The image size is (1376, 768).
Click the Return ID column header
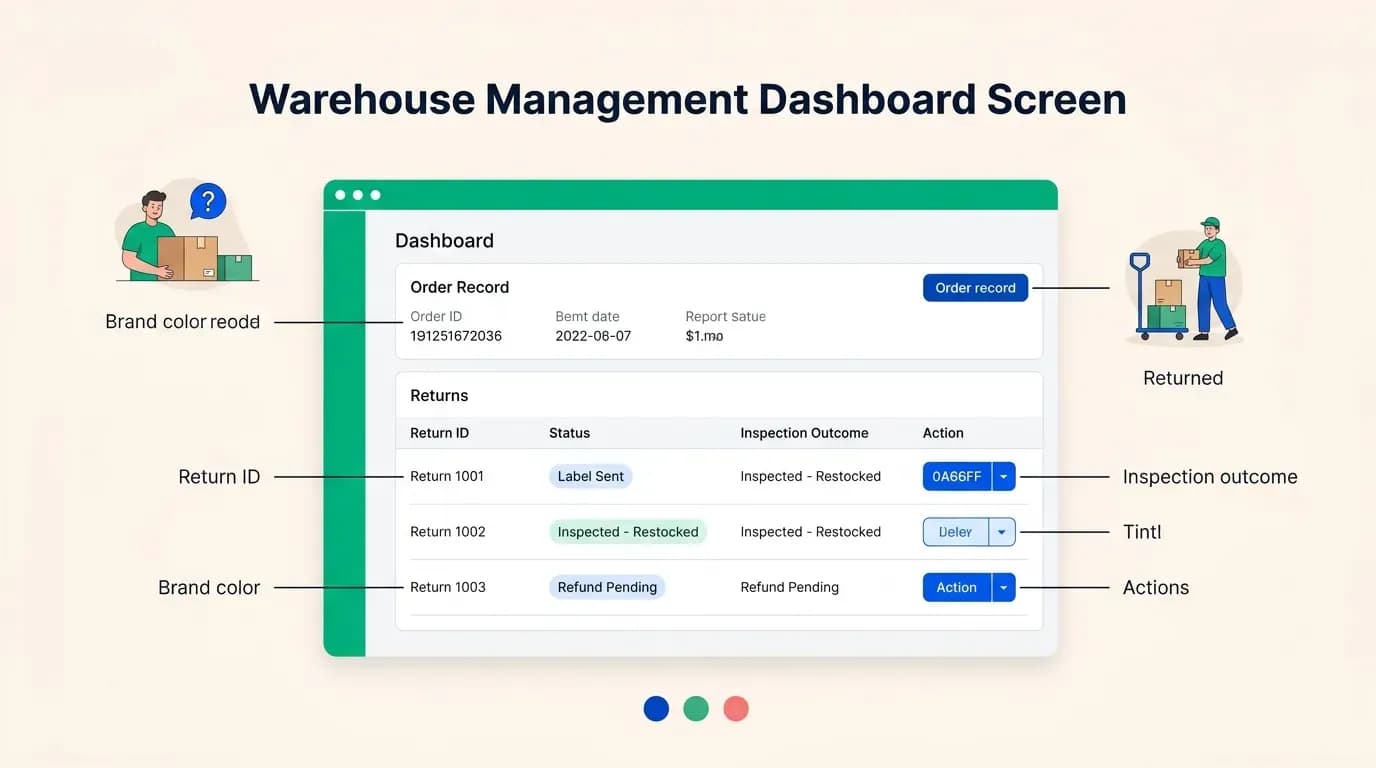coord(439,433)
